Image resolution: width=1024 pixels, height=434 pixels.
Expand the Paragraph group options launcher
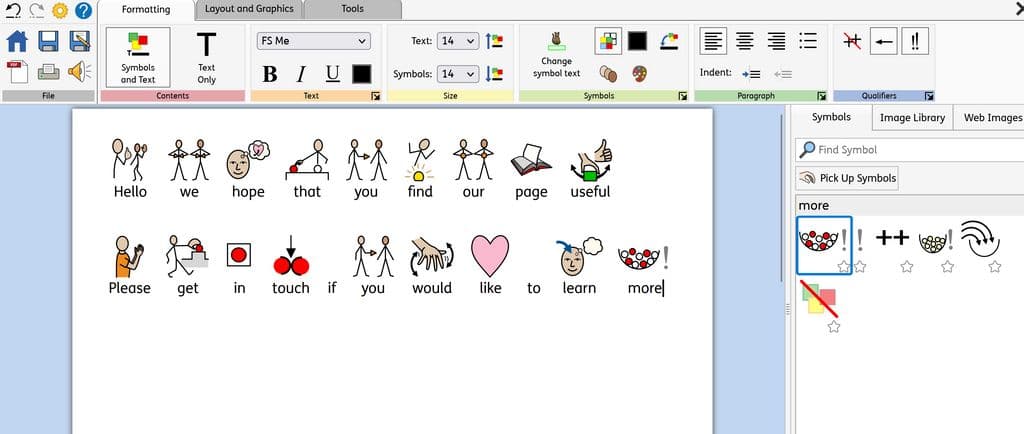tap(821, 96)
